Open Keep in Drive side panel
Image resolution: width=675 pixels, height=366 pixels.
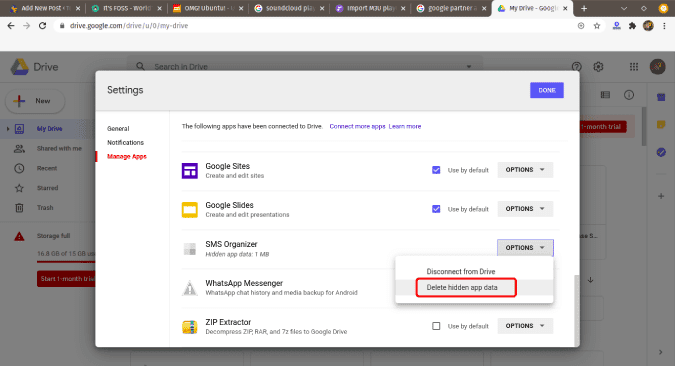[x=661, y=124]
